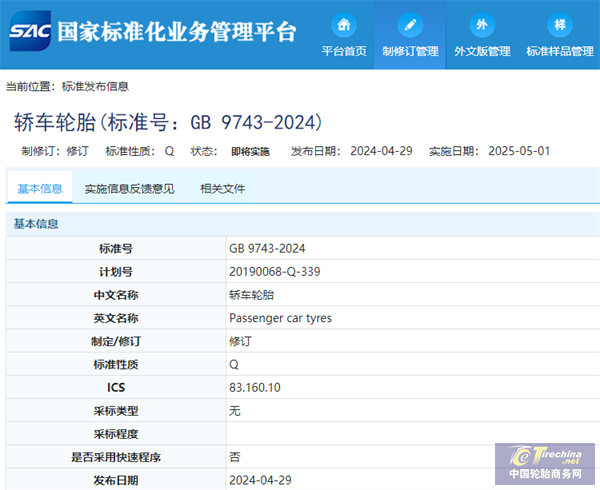600x490 pixels.
Task: Click the value Passenger car tyres
Action: (x=280, y=318)
